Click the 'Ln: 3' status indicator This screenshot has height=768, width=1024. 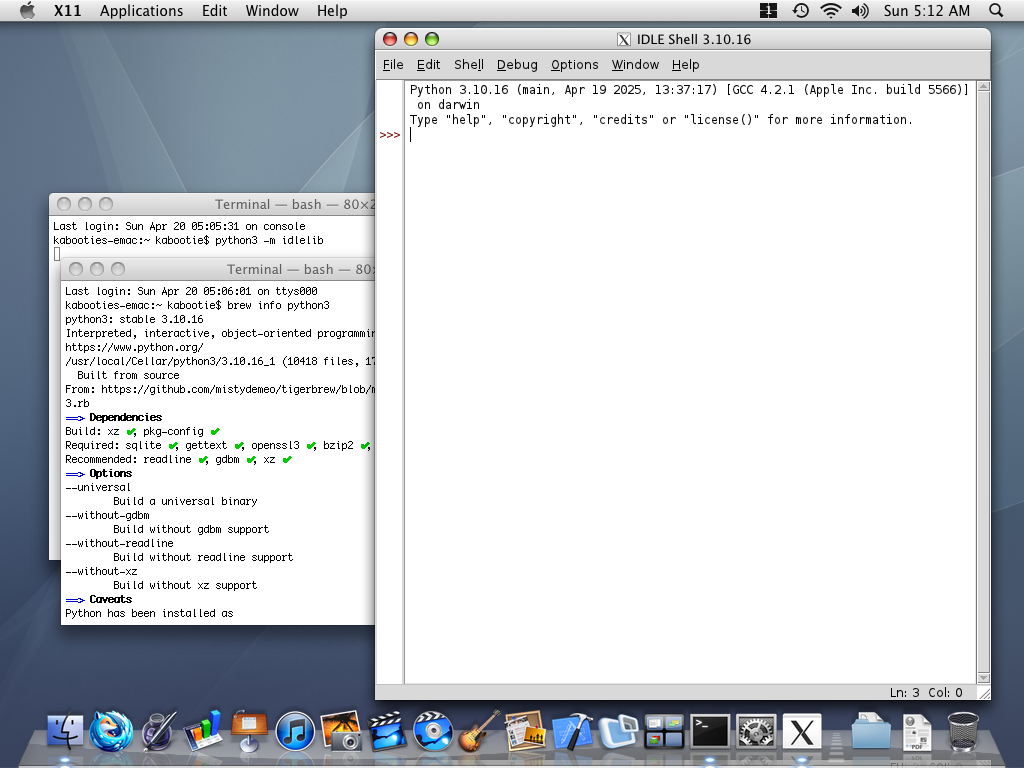(x=904, y=692)
